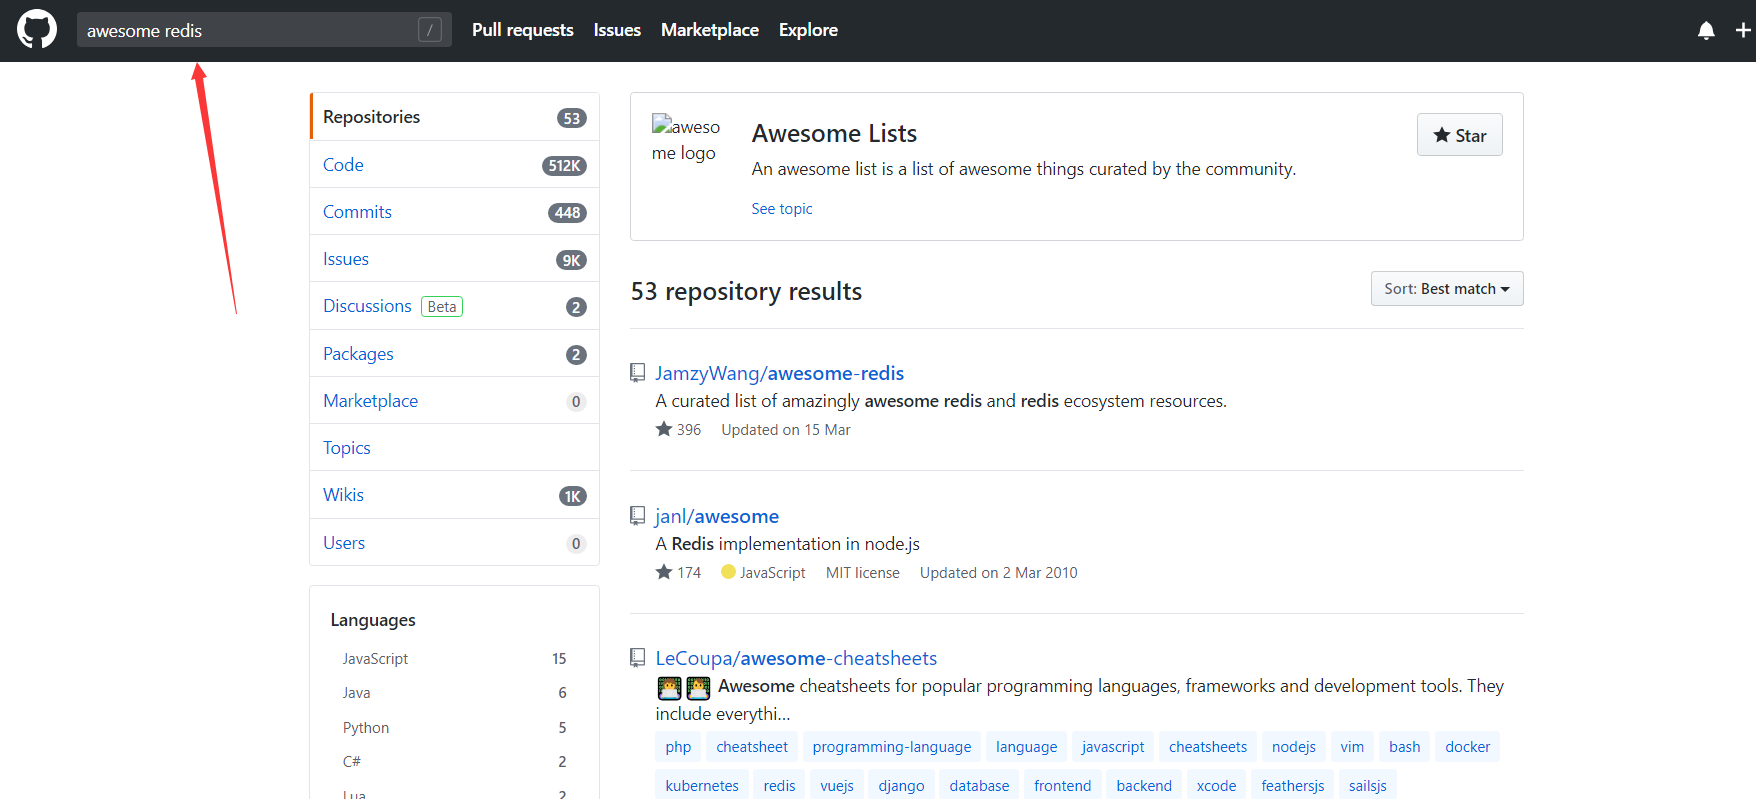This screenshot has height=799, width=1756.
Task: Click the star icon showing 174
Action: pos(664,572)
